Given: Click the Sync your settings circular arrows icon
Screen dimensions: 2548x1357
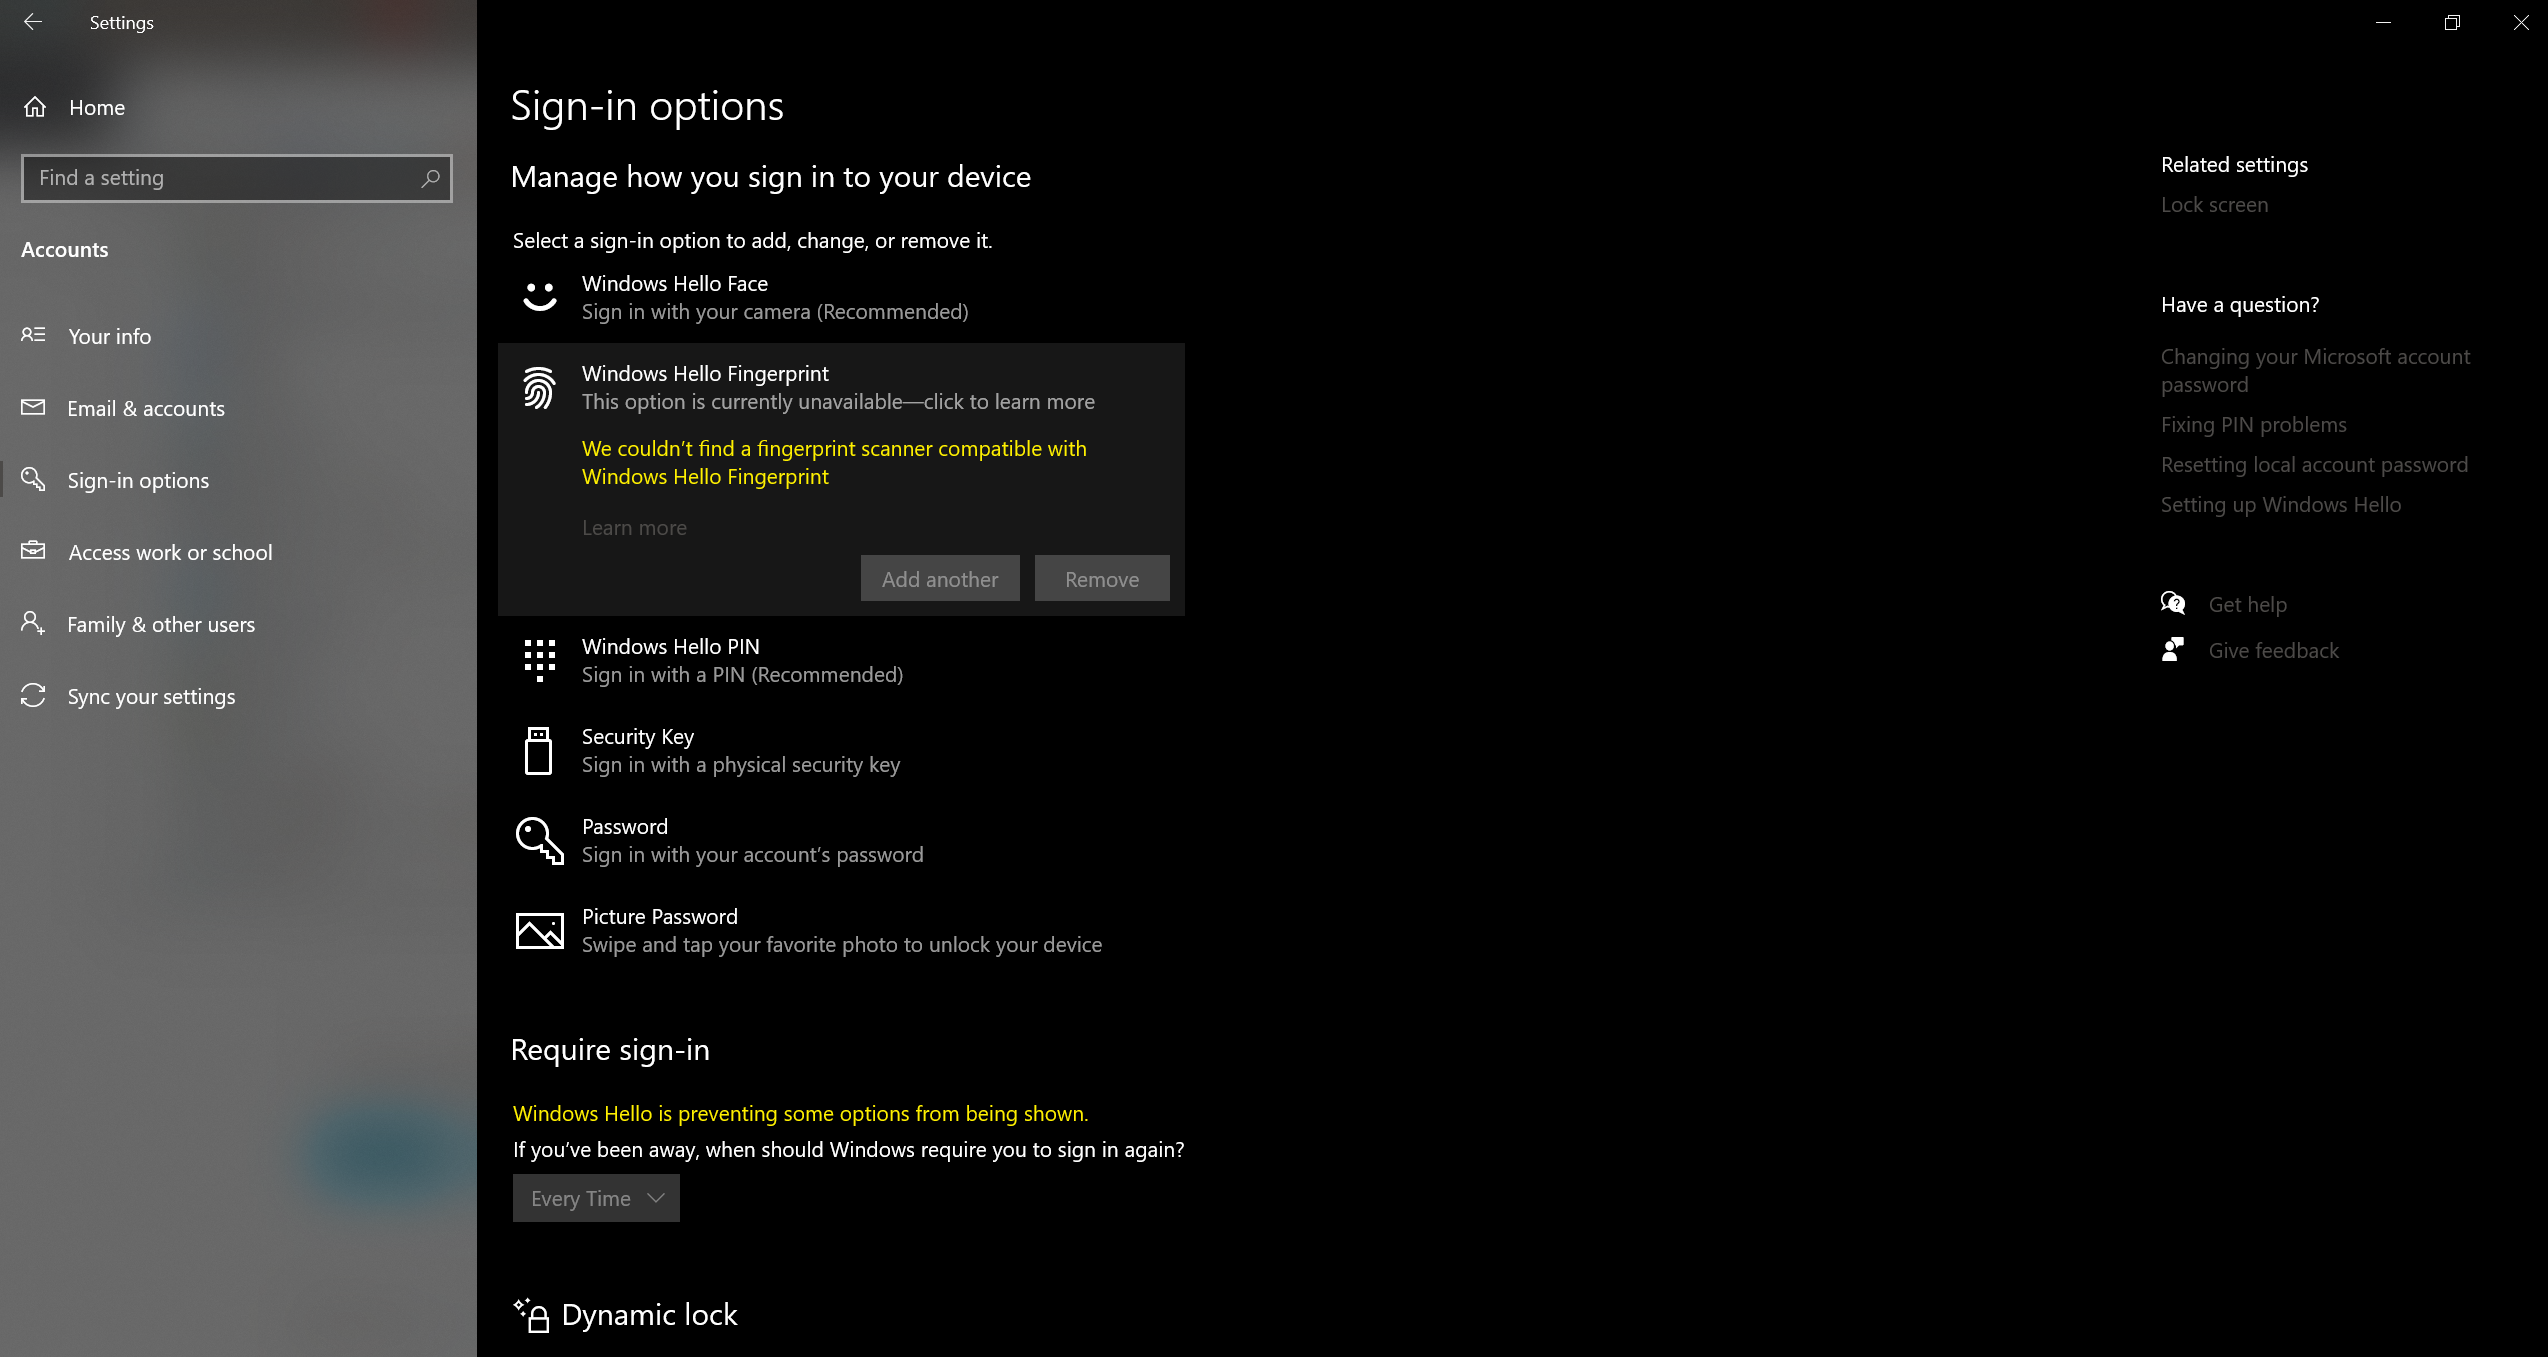Looking at the screenshot, I should pyautogui.click(x=33, y=695).
